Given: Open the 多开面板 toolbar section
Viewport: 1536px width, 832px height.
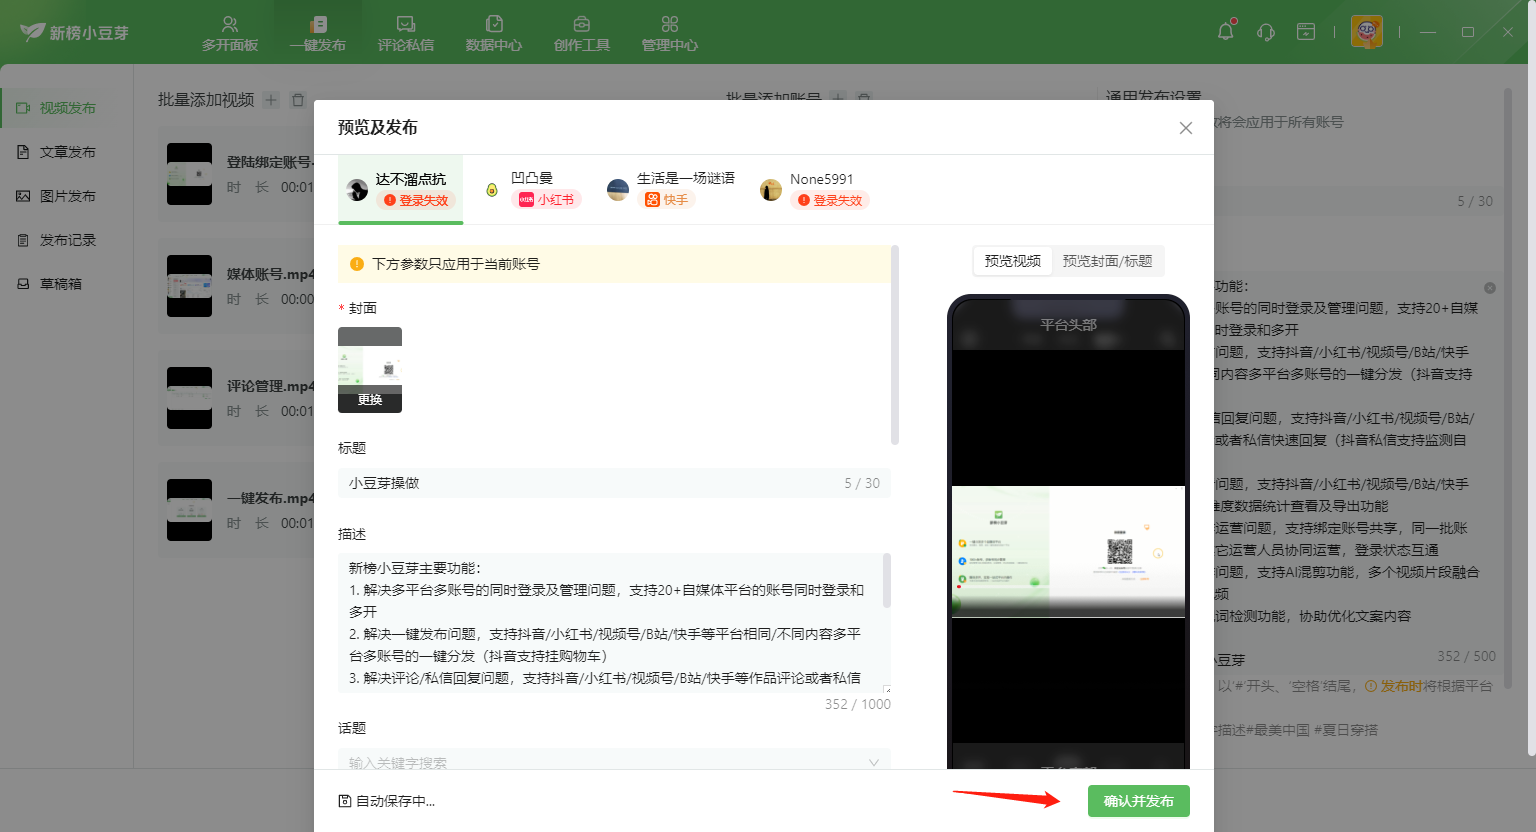Looking at the screenshot, I should pos(230,33).
